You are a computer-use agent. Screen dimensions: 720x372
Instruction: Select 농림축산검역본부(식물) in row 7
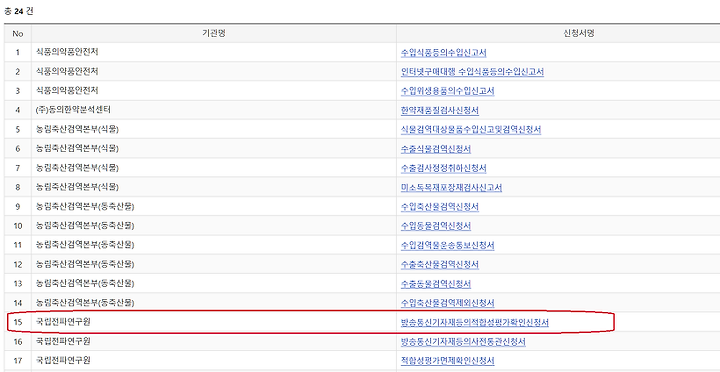pyautogui.click(x=77, y=168)
